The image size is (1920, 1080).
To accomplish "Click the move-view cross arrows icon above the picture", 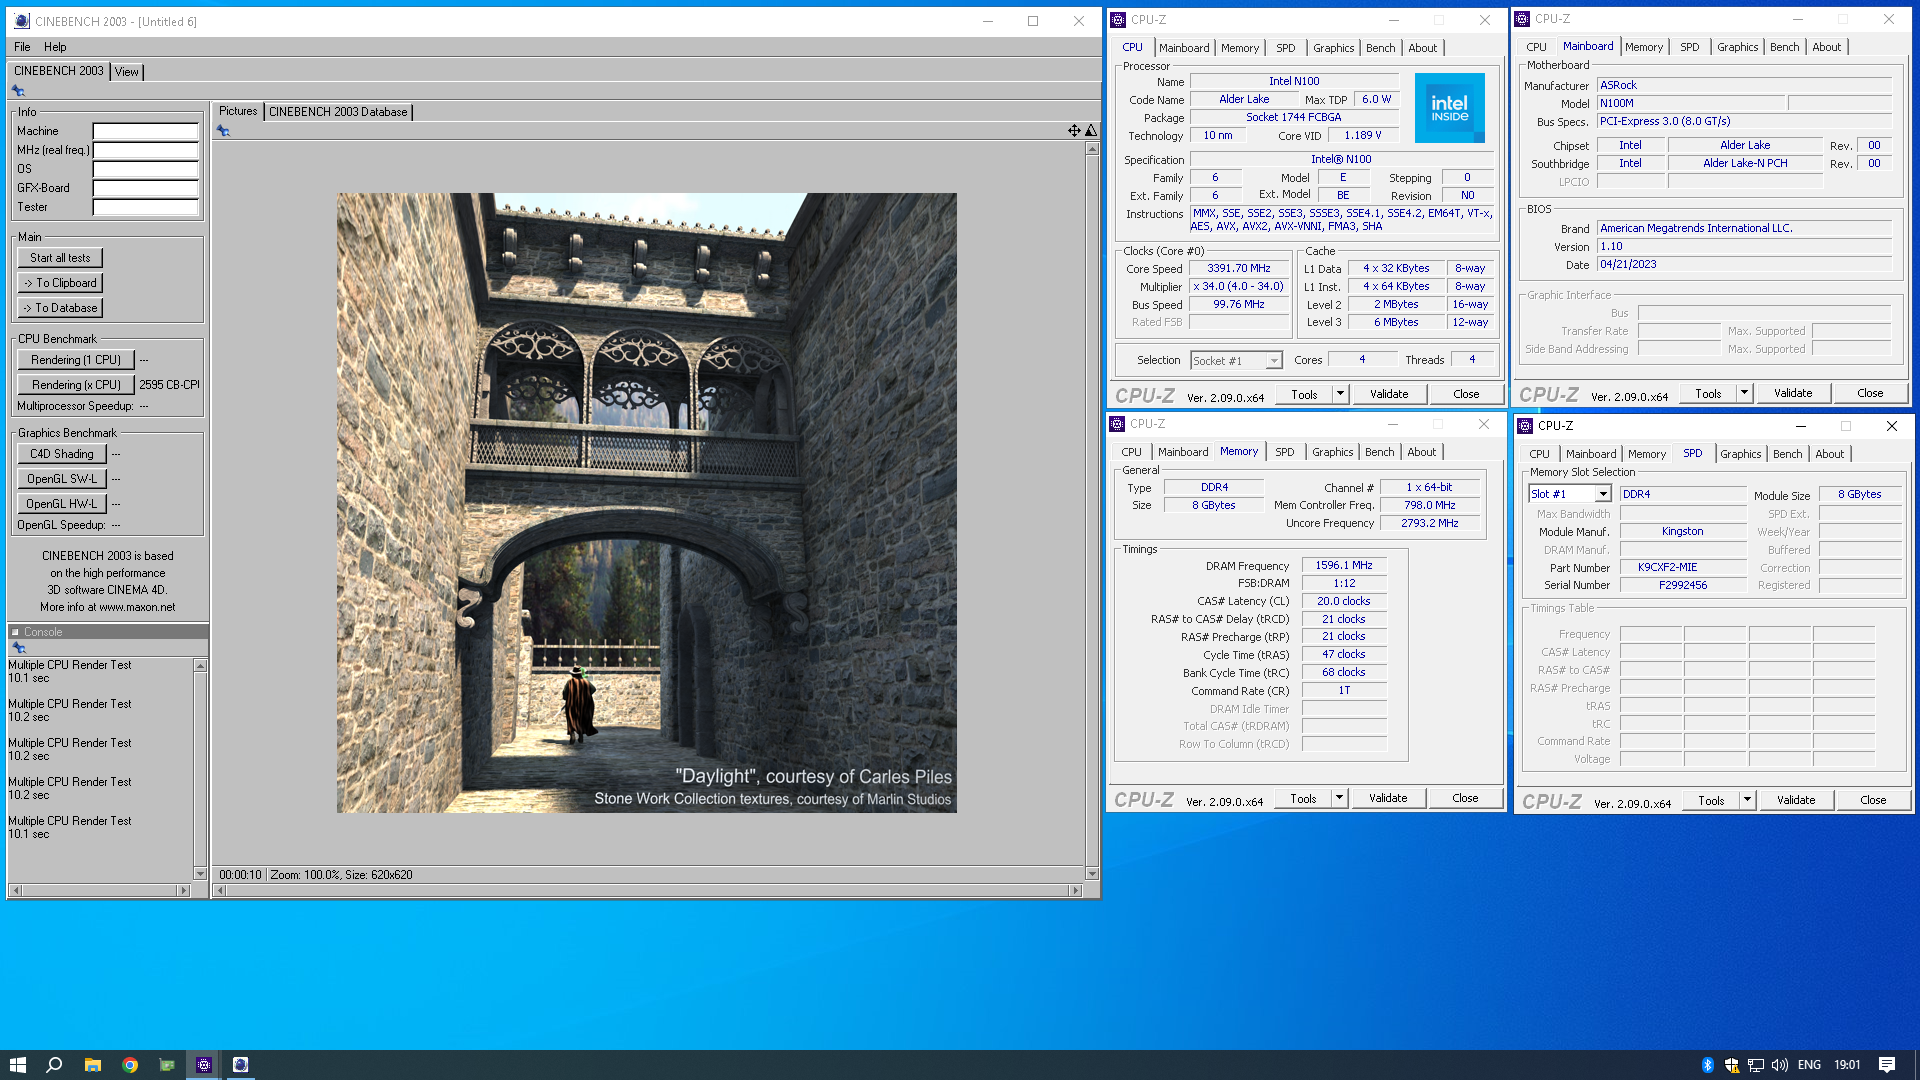I will click(1073, 130).
